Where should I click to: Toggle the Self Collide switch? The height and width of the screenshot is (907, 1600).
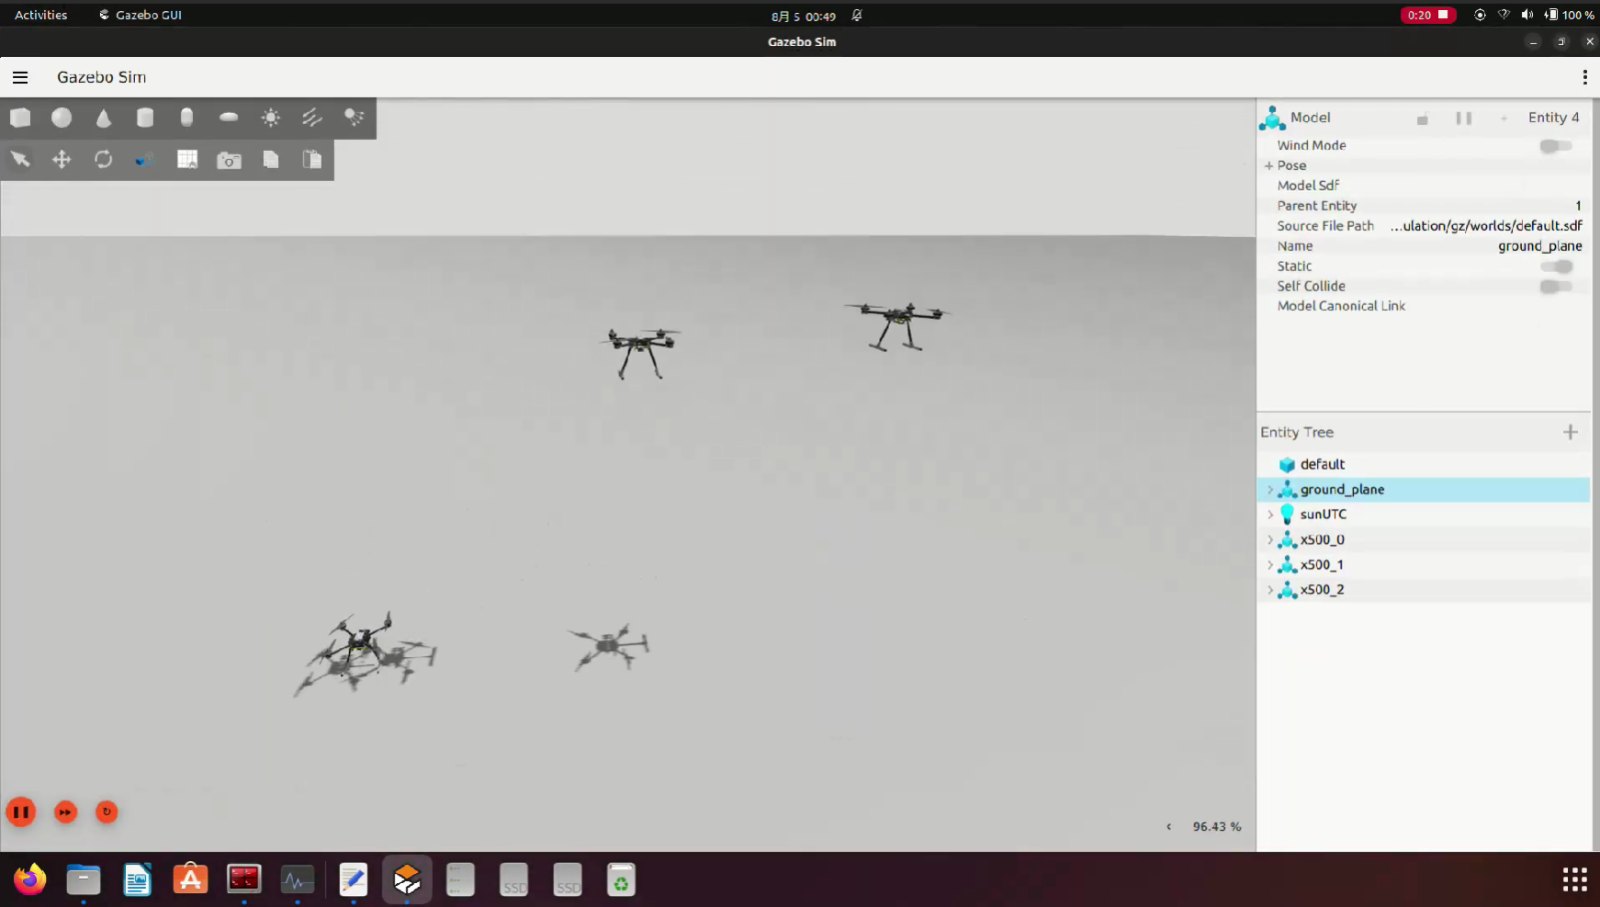pos(1555,286)
